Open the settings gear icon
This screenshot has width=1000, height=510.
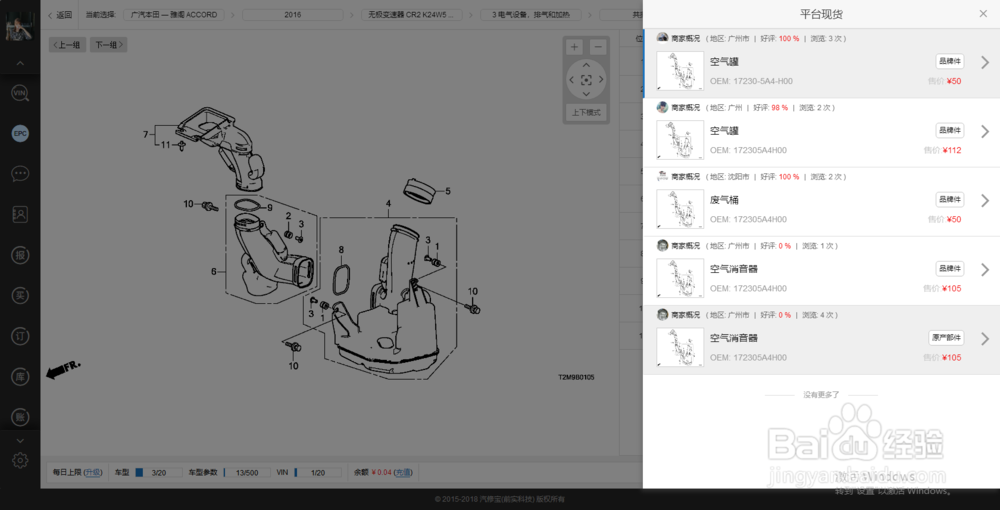click(20, 460)
